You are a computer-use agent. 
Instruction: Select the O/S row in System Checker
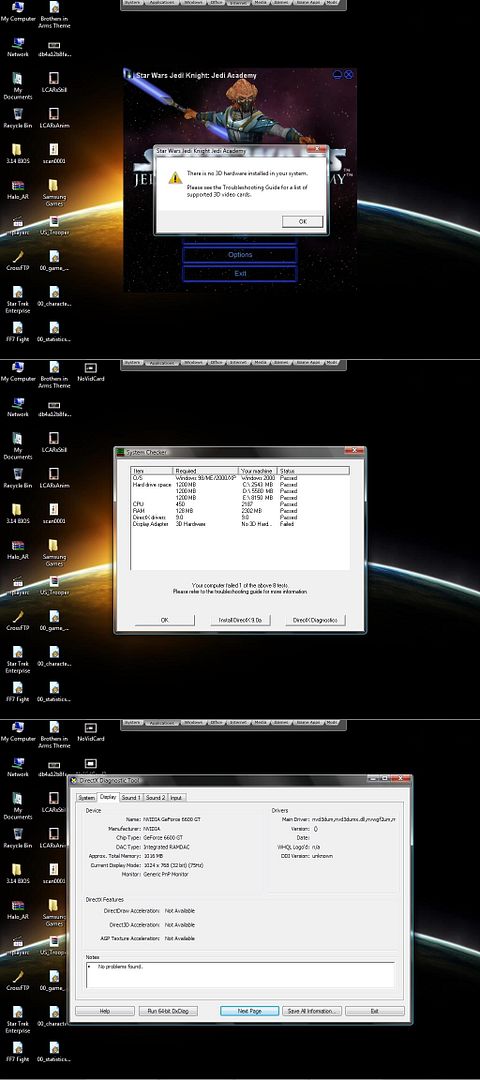pyautogui.click(x=240, y=477)
